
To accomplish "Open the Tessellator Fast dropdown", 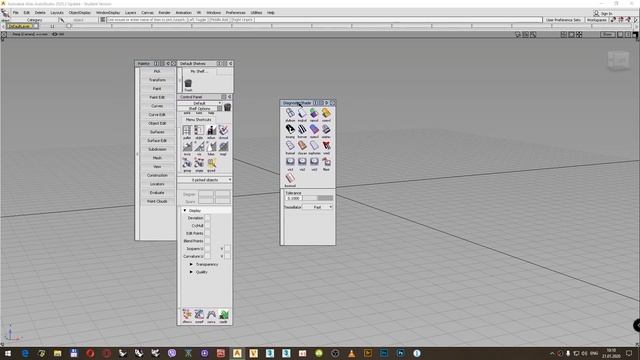I will click(318, 207).
